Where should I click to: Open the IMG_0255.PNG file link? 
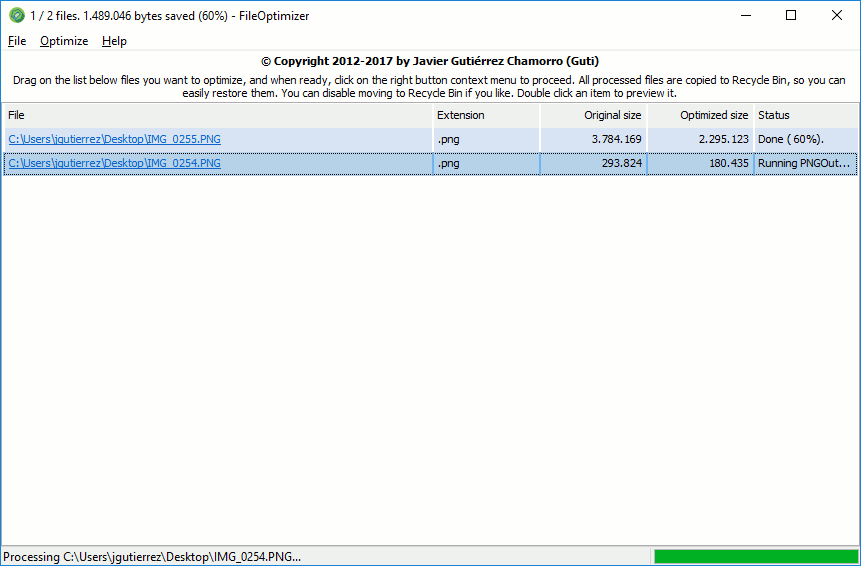[x=115, y=139]
